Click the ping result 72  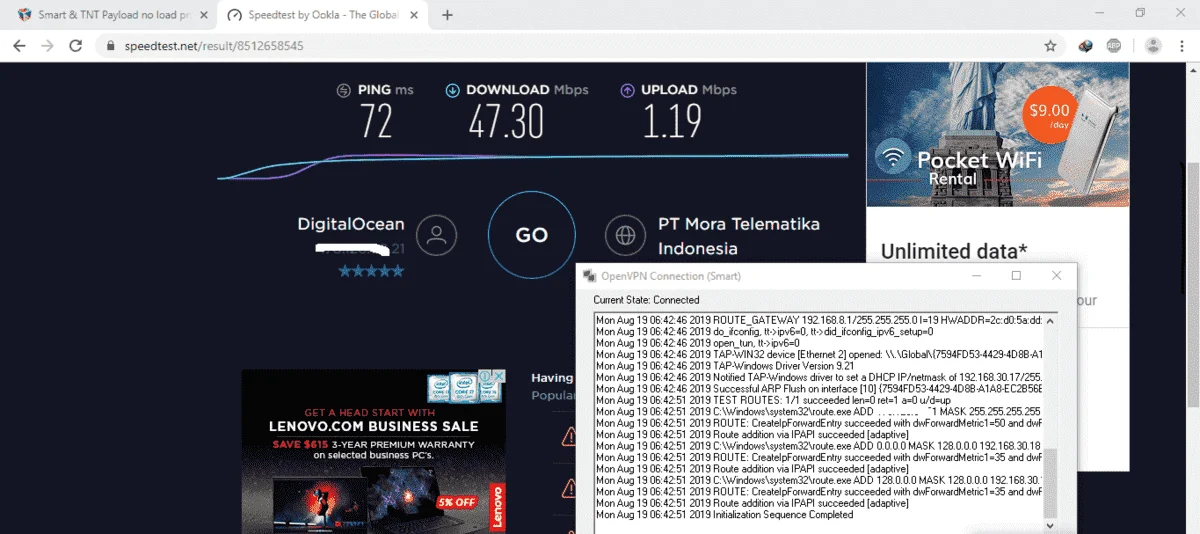tap(376, 123)
